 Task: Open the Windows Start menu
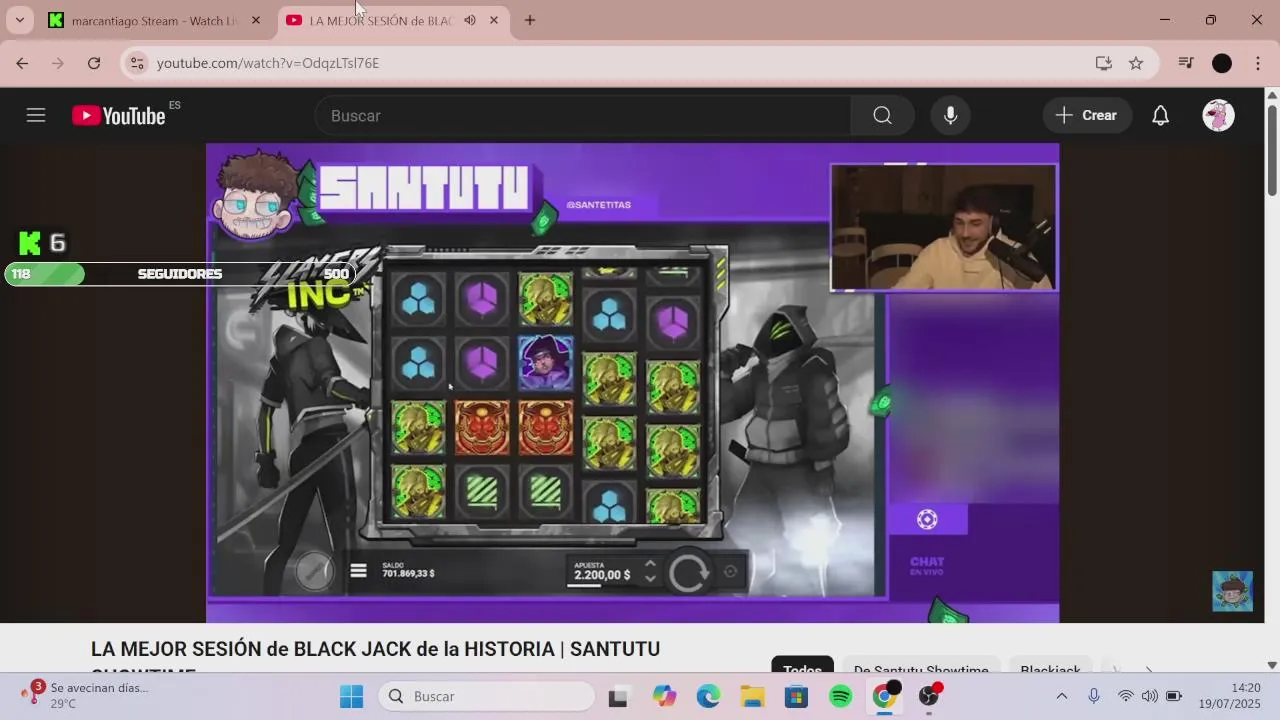[x=352, y=696]
